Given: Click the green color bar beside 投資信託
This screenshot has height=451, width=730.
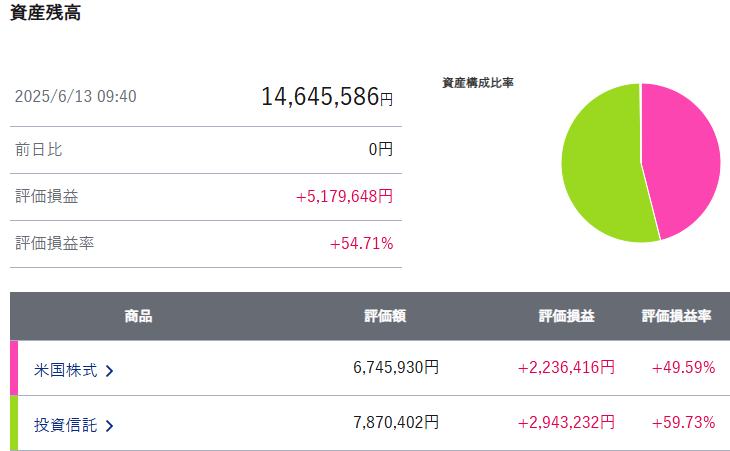Looking at the screenshot, I should pos(14,423).
